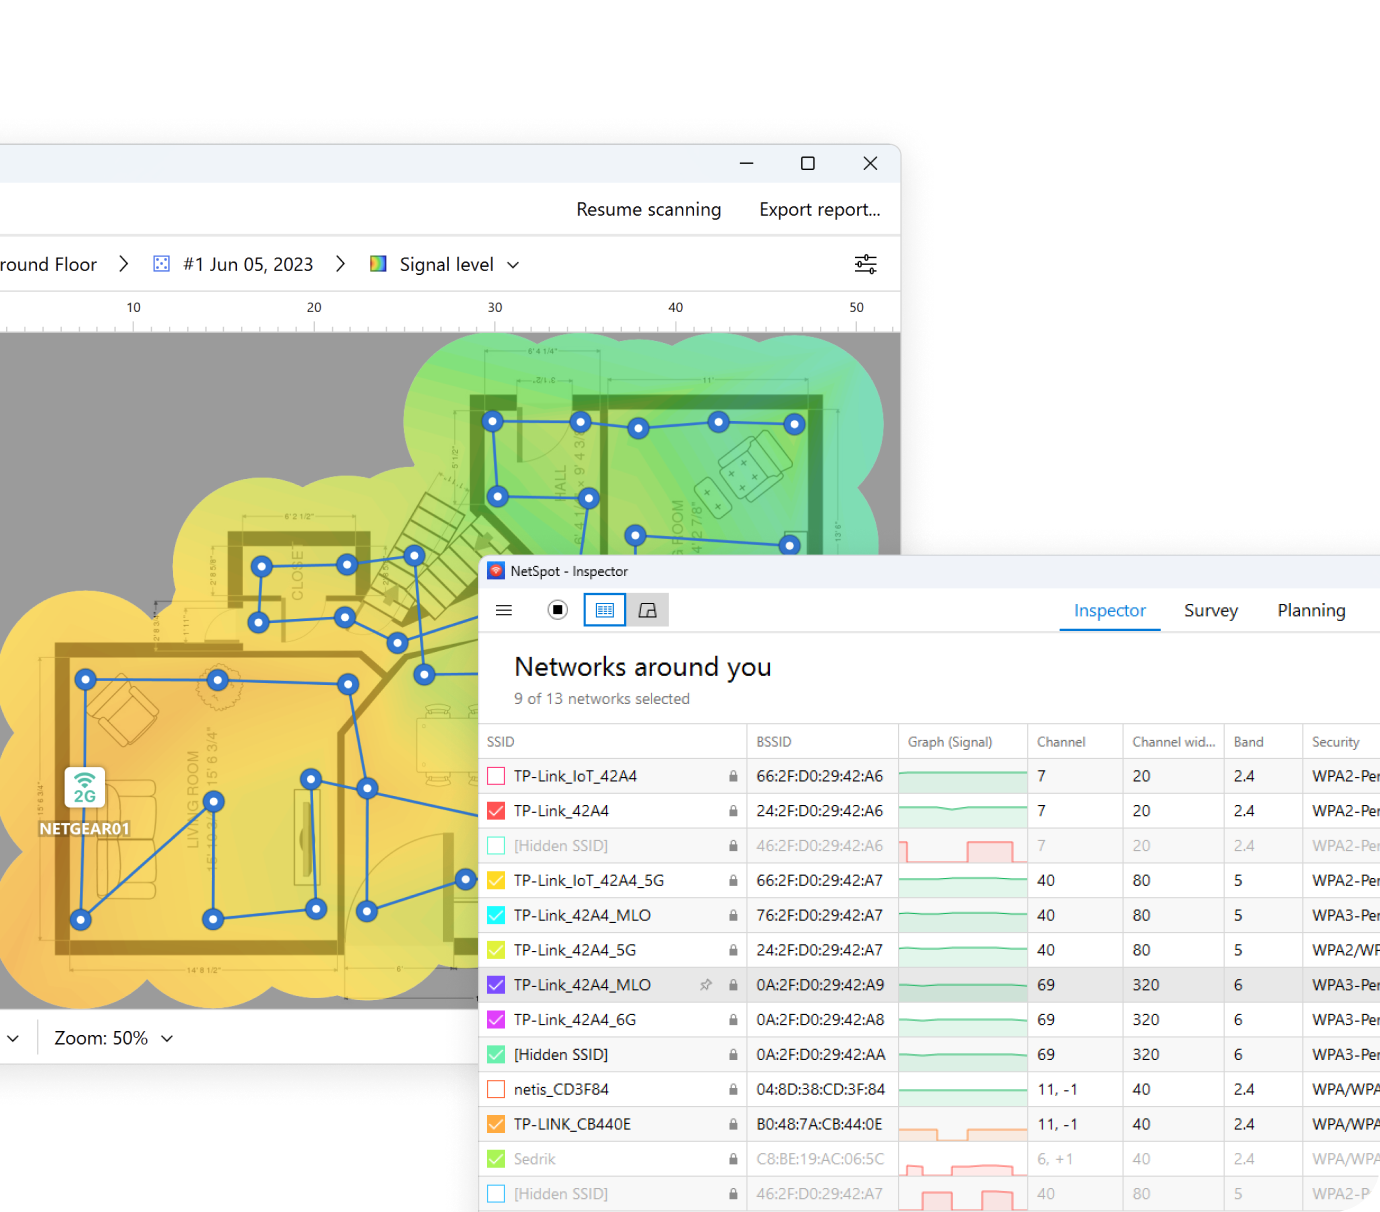Click the lock icon for Sedrik network
Viewport: 1380px width, 1212px height.
[733, 1160]
